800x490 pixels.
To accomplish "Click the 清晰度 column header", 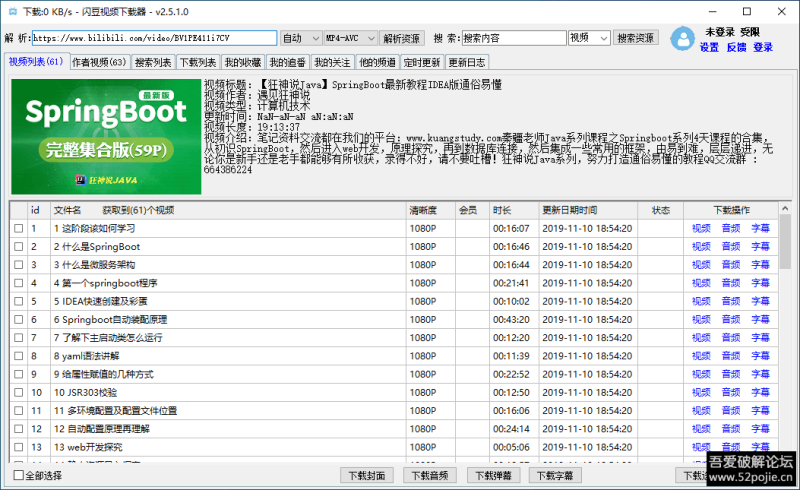I will click(431, 210).
